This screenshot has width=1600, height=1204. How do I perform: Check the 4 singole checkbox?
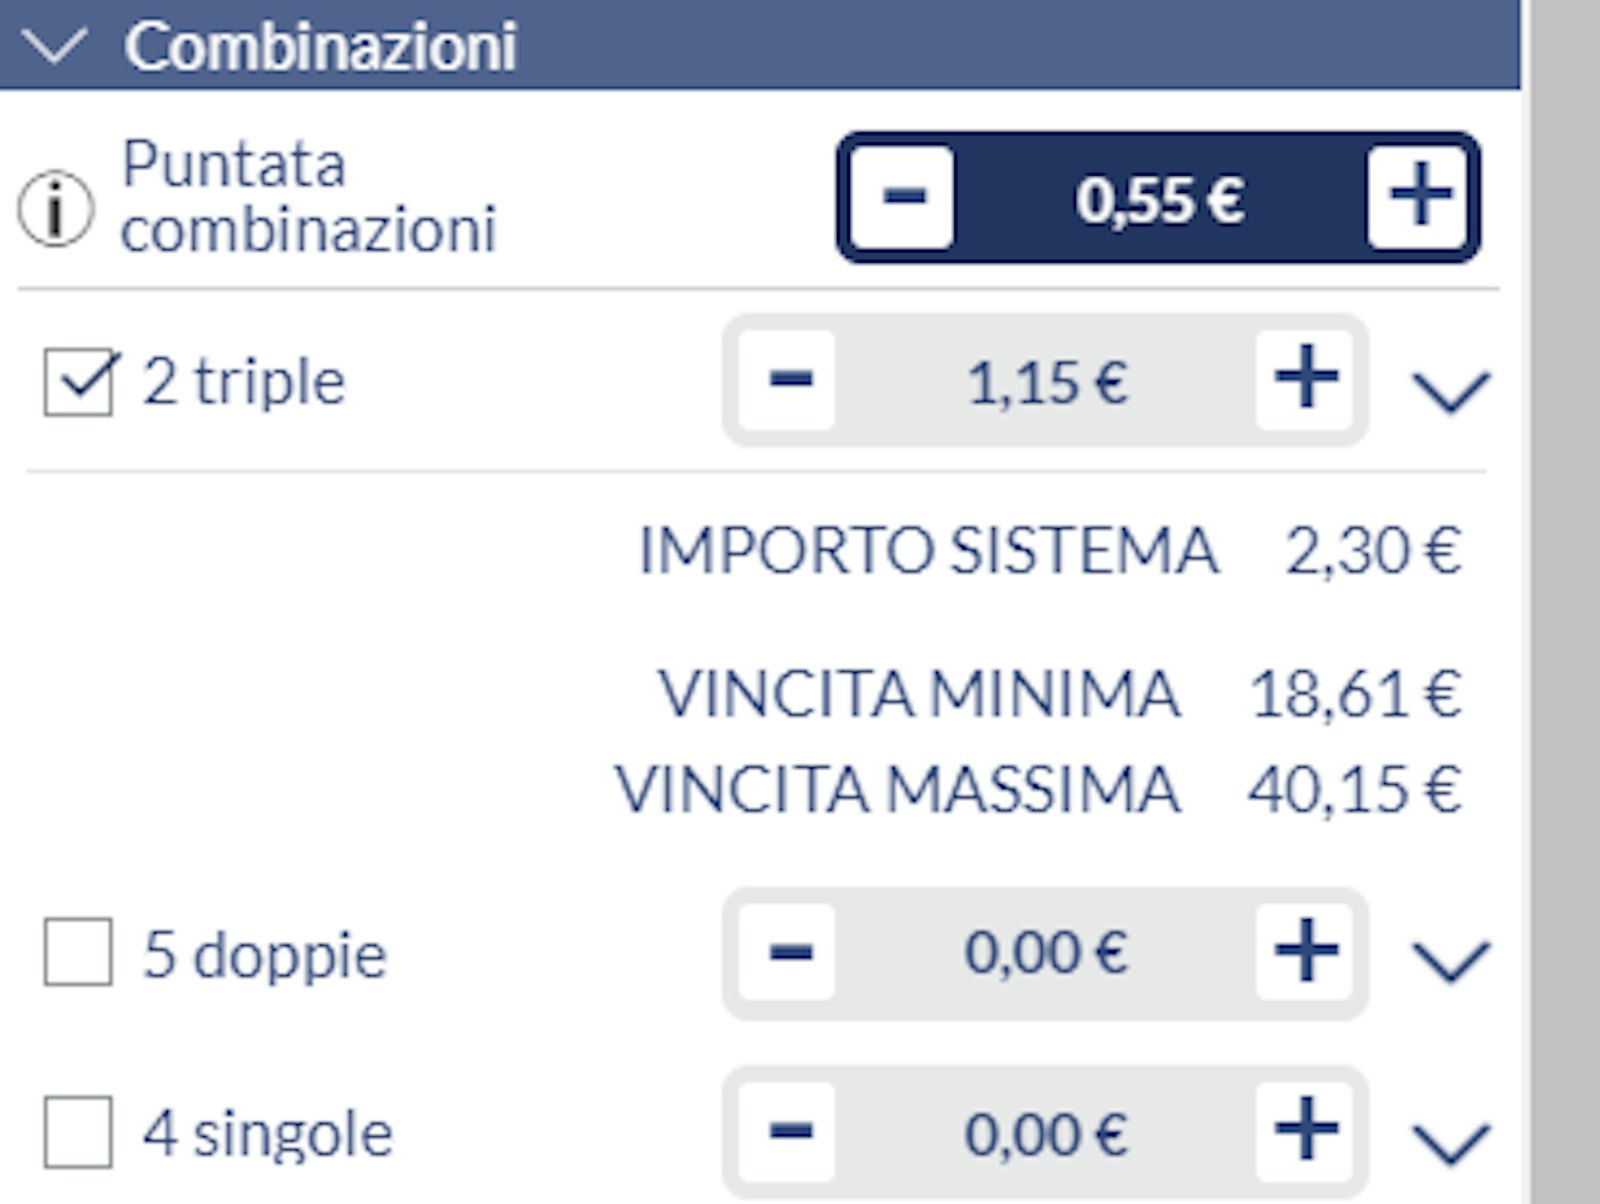78,1132
